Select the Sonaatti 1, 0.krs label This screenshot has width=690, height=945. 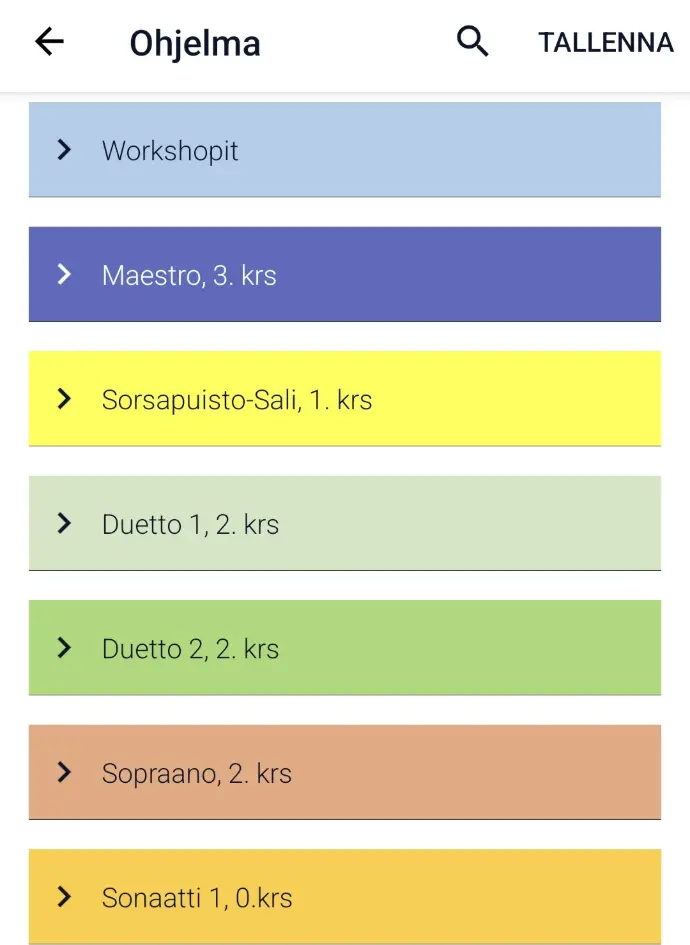pyautogui.click(x=197, y=898)
